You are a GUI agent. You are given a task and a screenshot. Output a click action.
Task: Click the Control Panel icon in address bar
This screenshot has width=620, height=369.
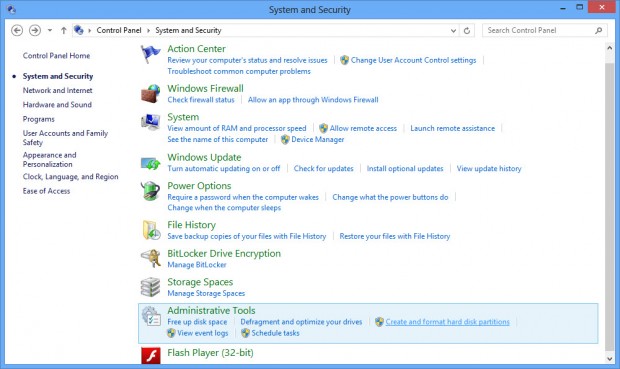(79, 30)
